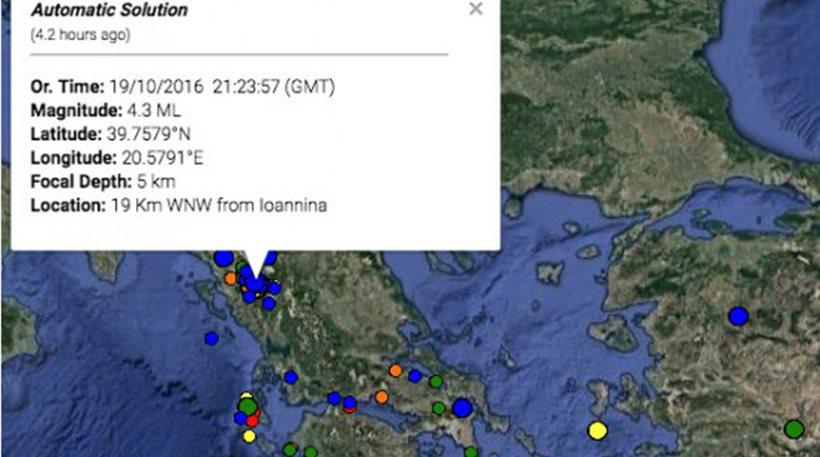Open the large green marker on Kefalonia island

click(x=248, y=406)
